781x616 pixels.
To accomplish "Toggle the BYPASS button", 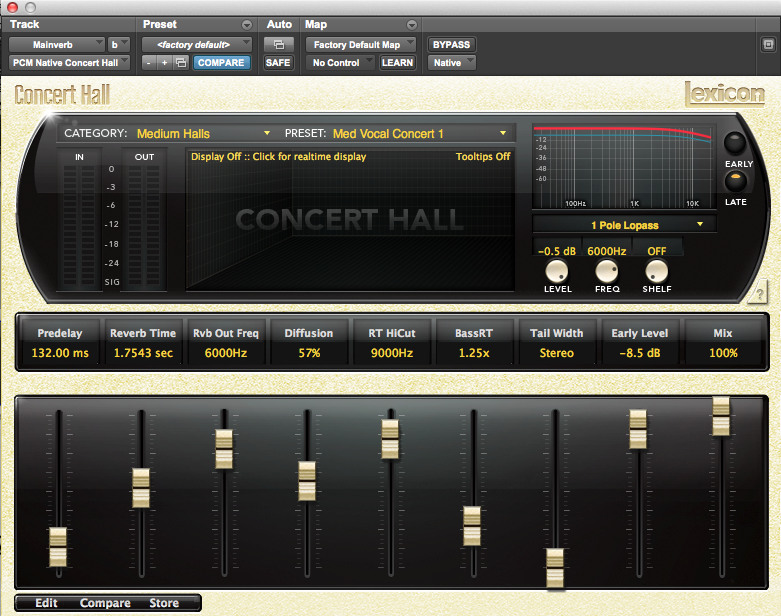I will (x=451, y=45).
